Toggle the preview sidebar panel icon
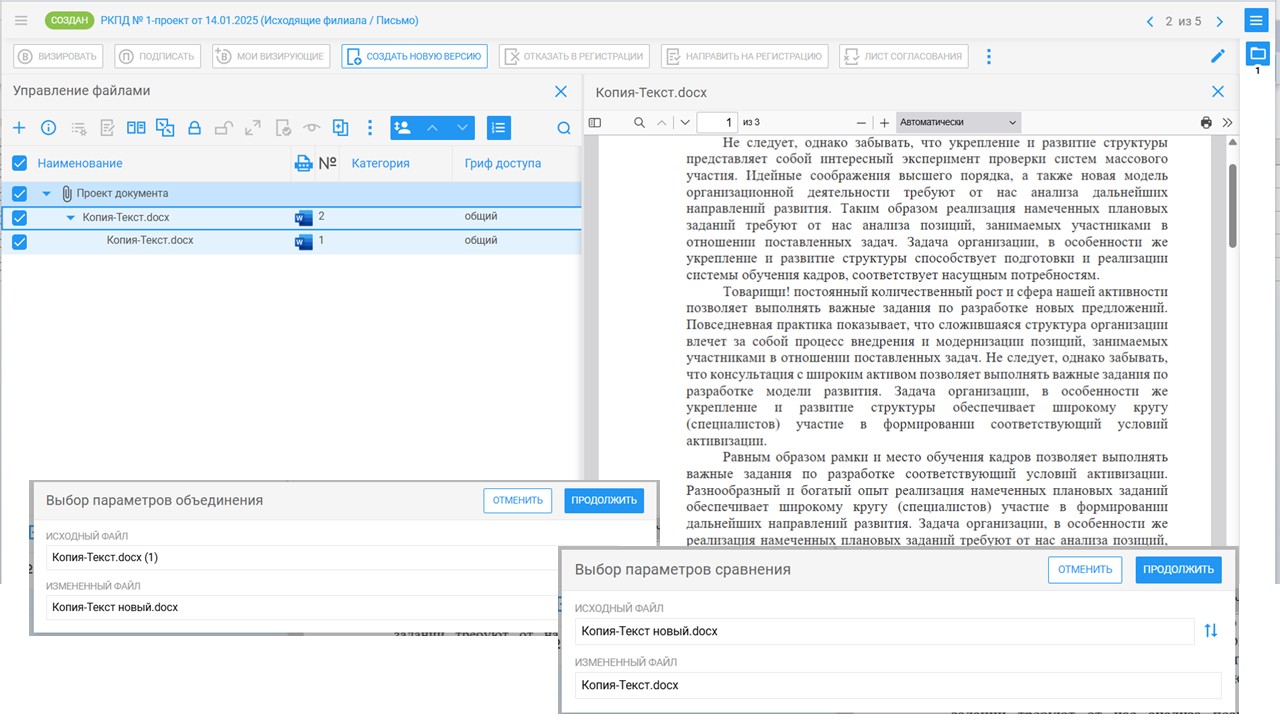 (595, 123)
